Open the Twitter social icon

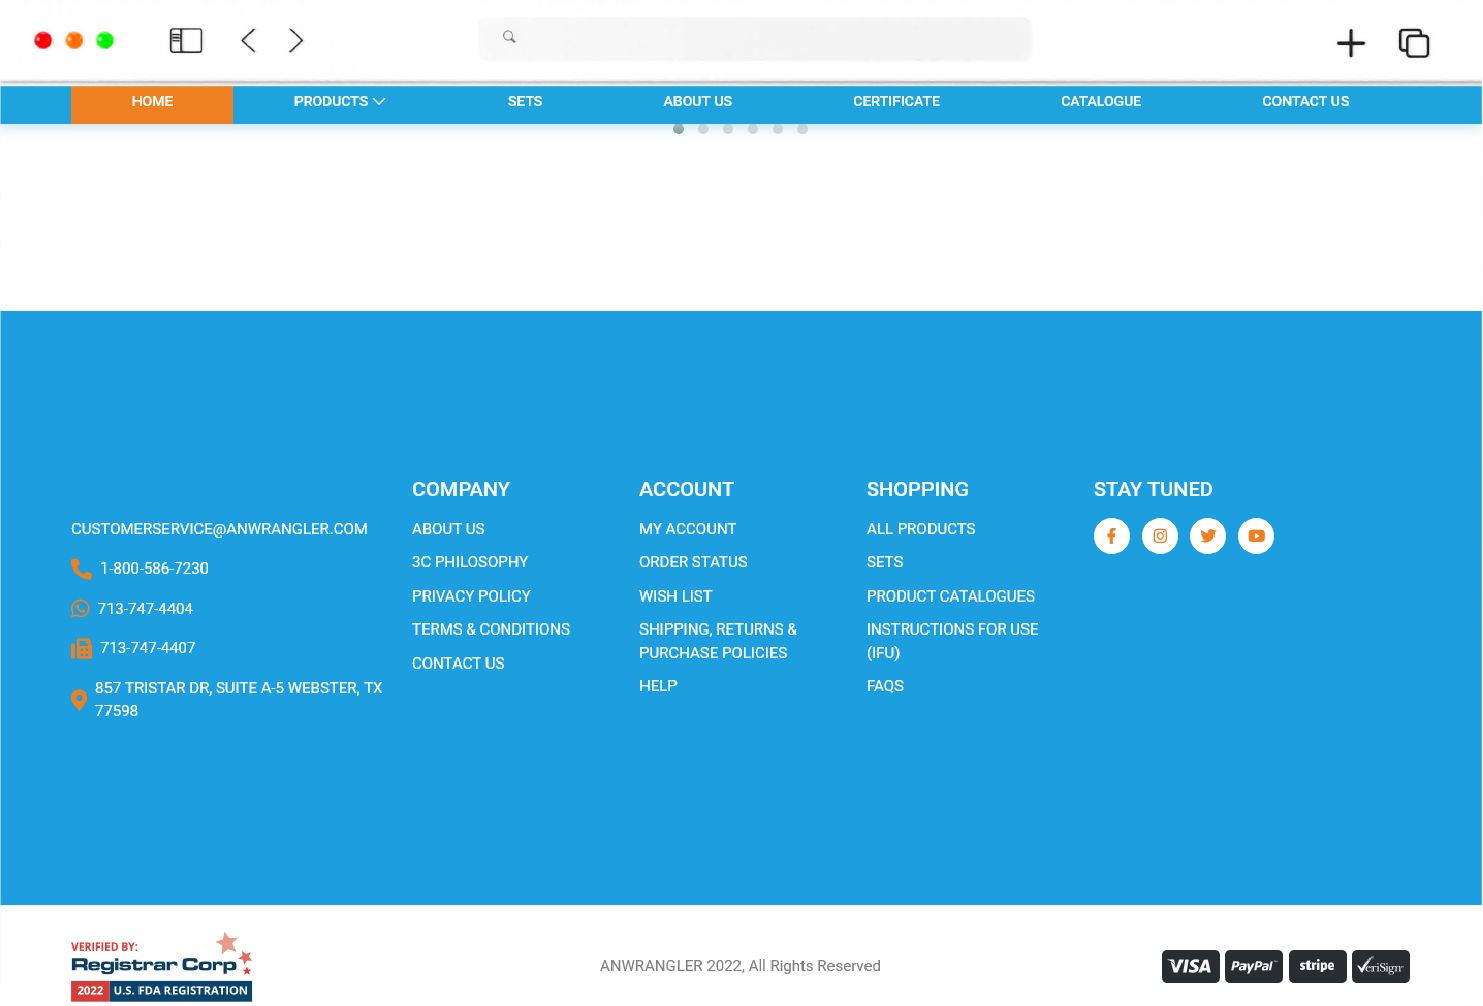(1207, 536)
